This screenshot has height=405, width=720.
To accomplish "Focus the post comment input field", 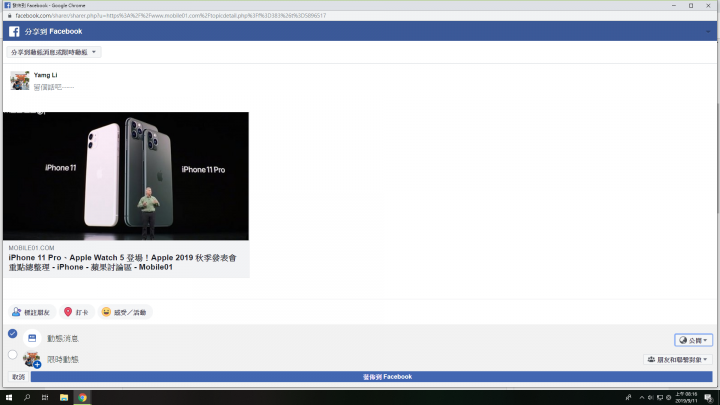I will pos(54,87).
